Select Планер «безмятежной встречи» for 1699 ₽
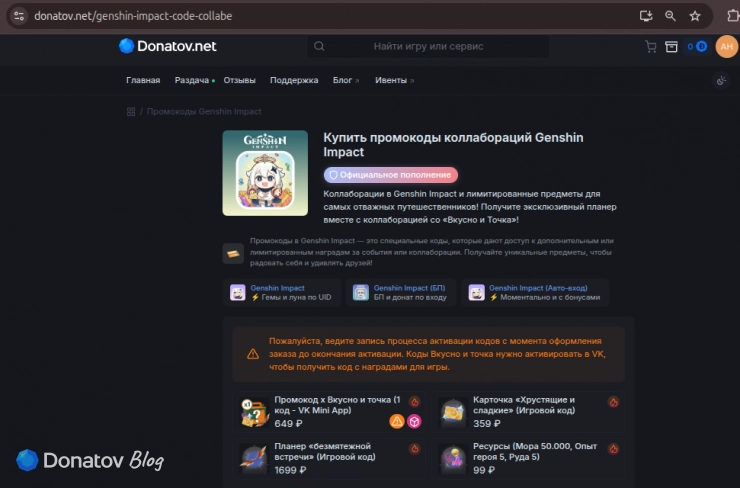 click(x=329, y=459)
